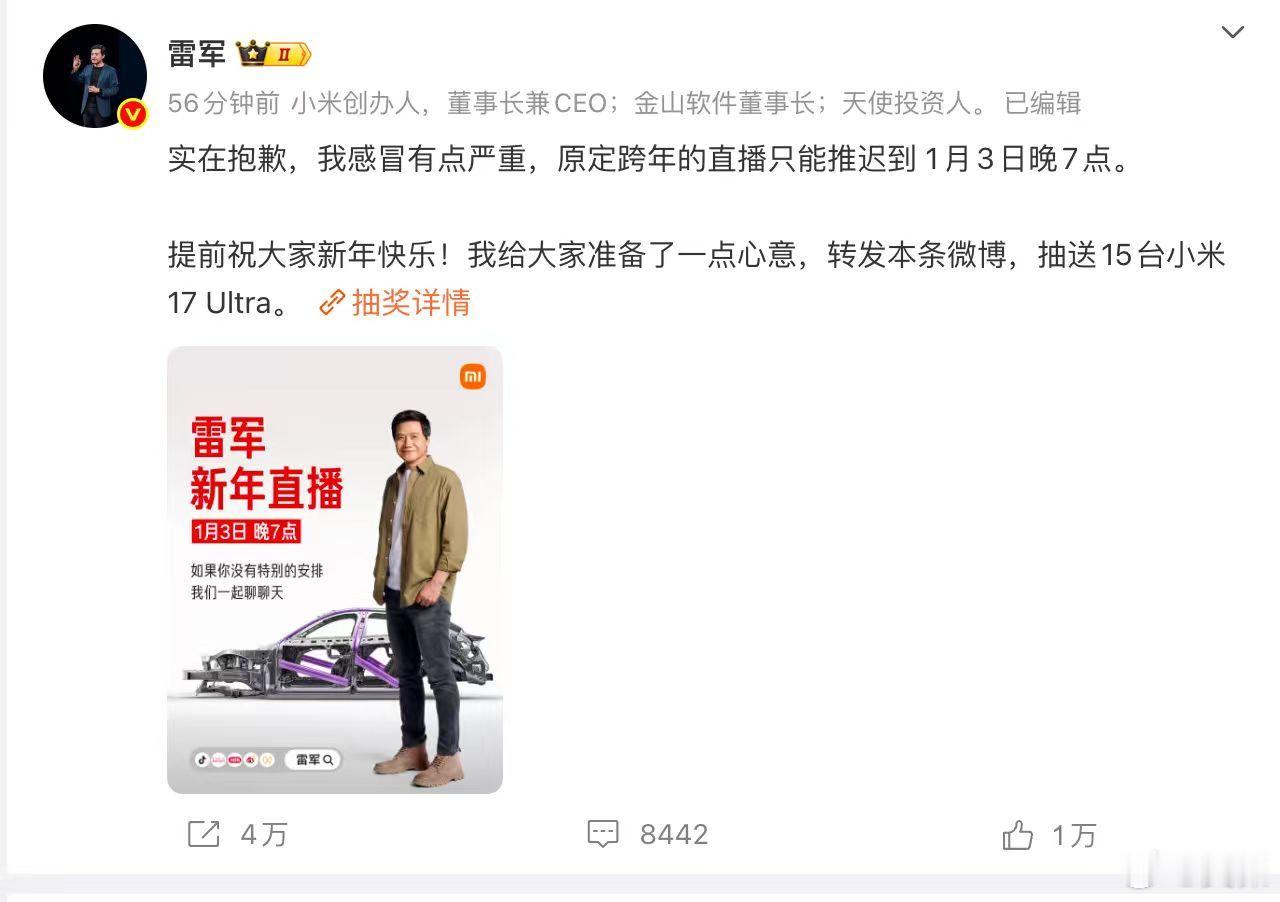Click the social platform icons in poster
Image resolution: width=1280 pixels, height=902 pixels.
(x=235, y=759)
